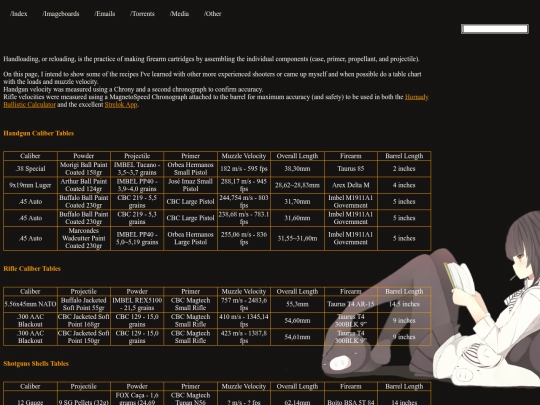
Task: Click the 9x19mm Luger caliber cell
Action: (x=30, y=185)
